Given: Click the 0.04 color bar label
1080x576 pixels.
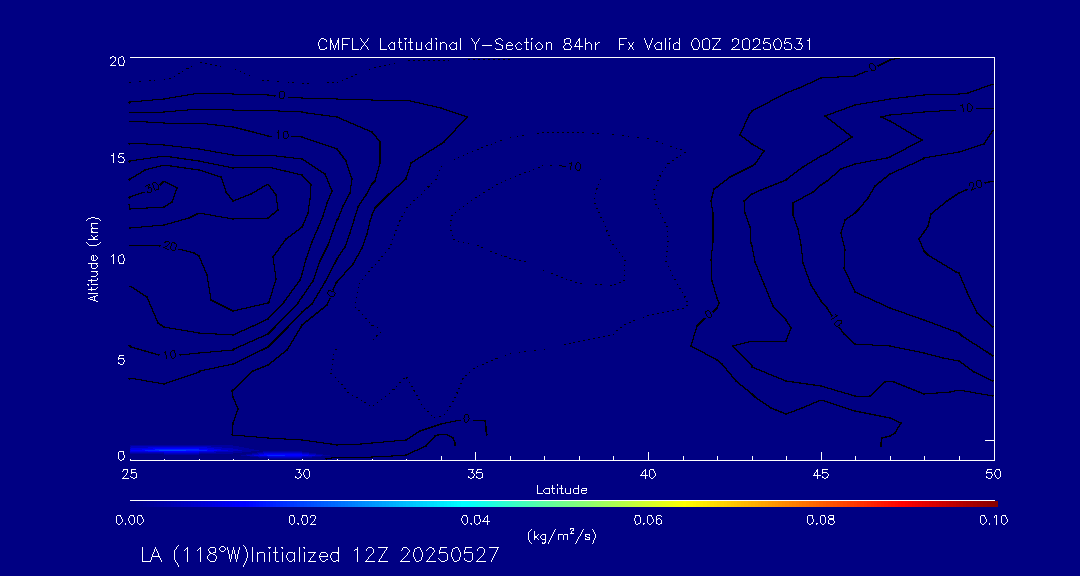Looking at the screenshot, I should [x=475, y=520].
